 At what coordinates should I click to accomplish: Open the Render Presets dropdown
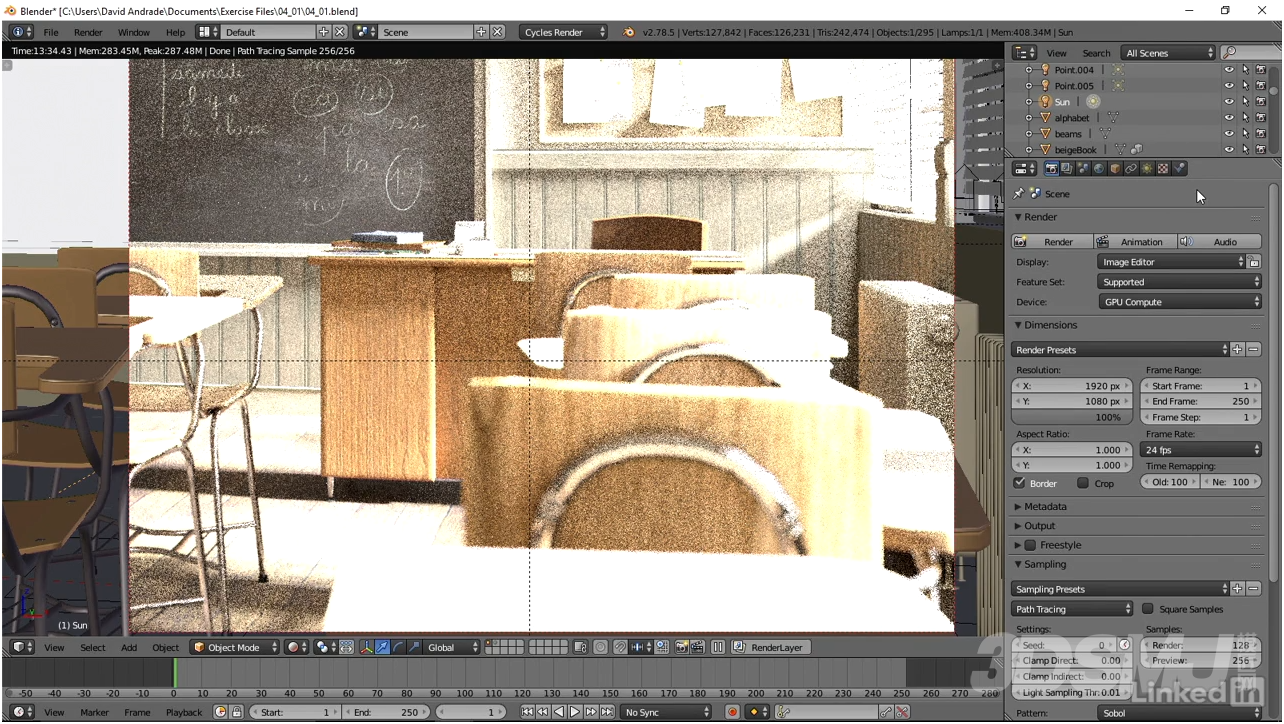coord(1120,350)
